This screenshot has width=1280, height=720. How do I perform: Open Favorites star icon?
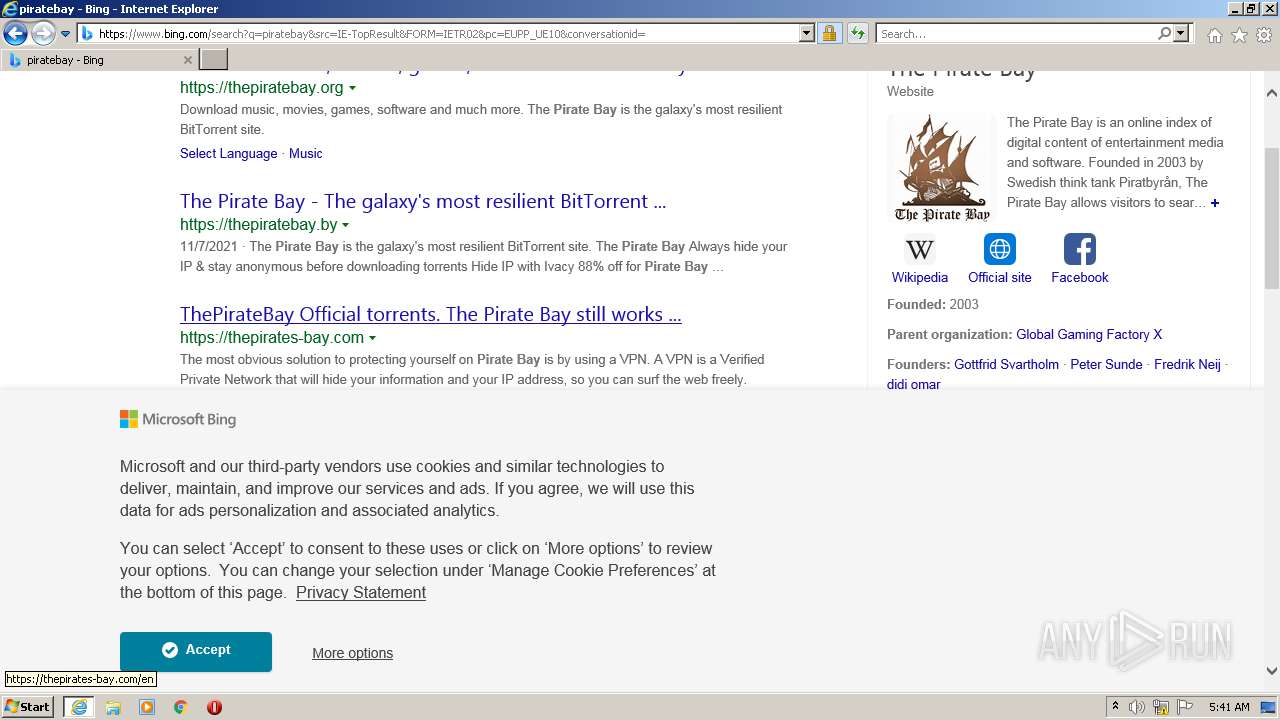pos(1239,35)
